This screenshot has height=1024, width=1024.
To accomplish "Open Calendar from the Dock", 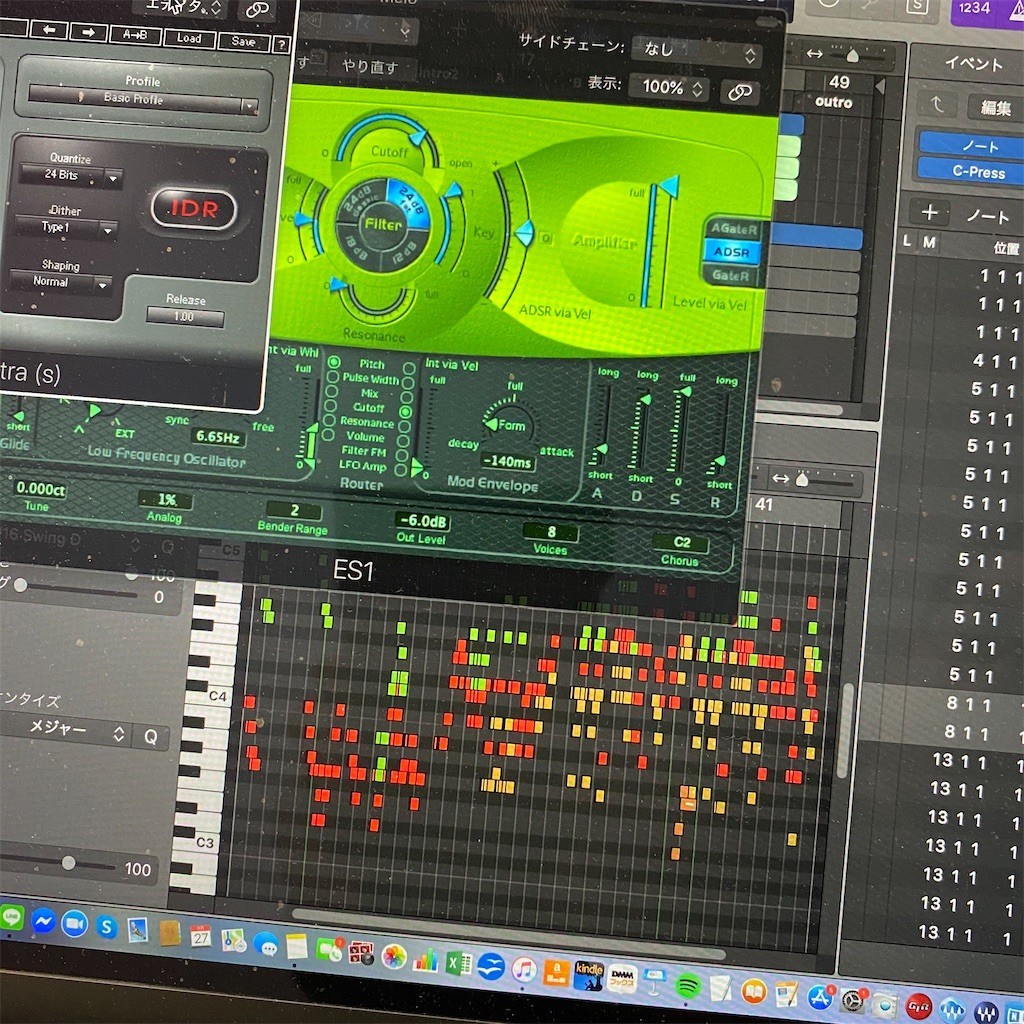I will 200,936.
